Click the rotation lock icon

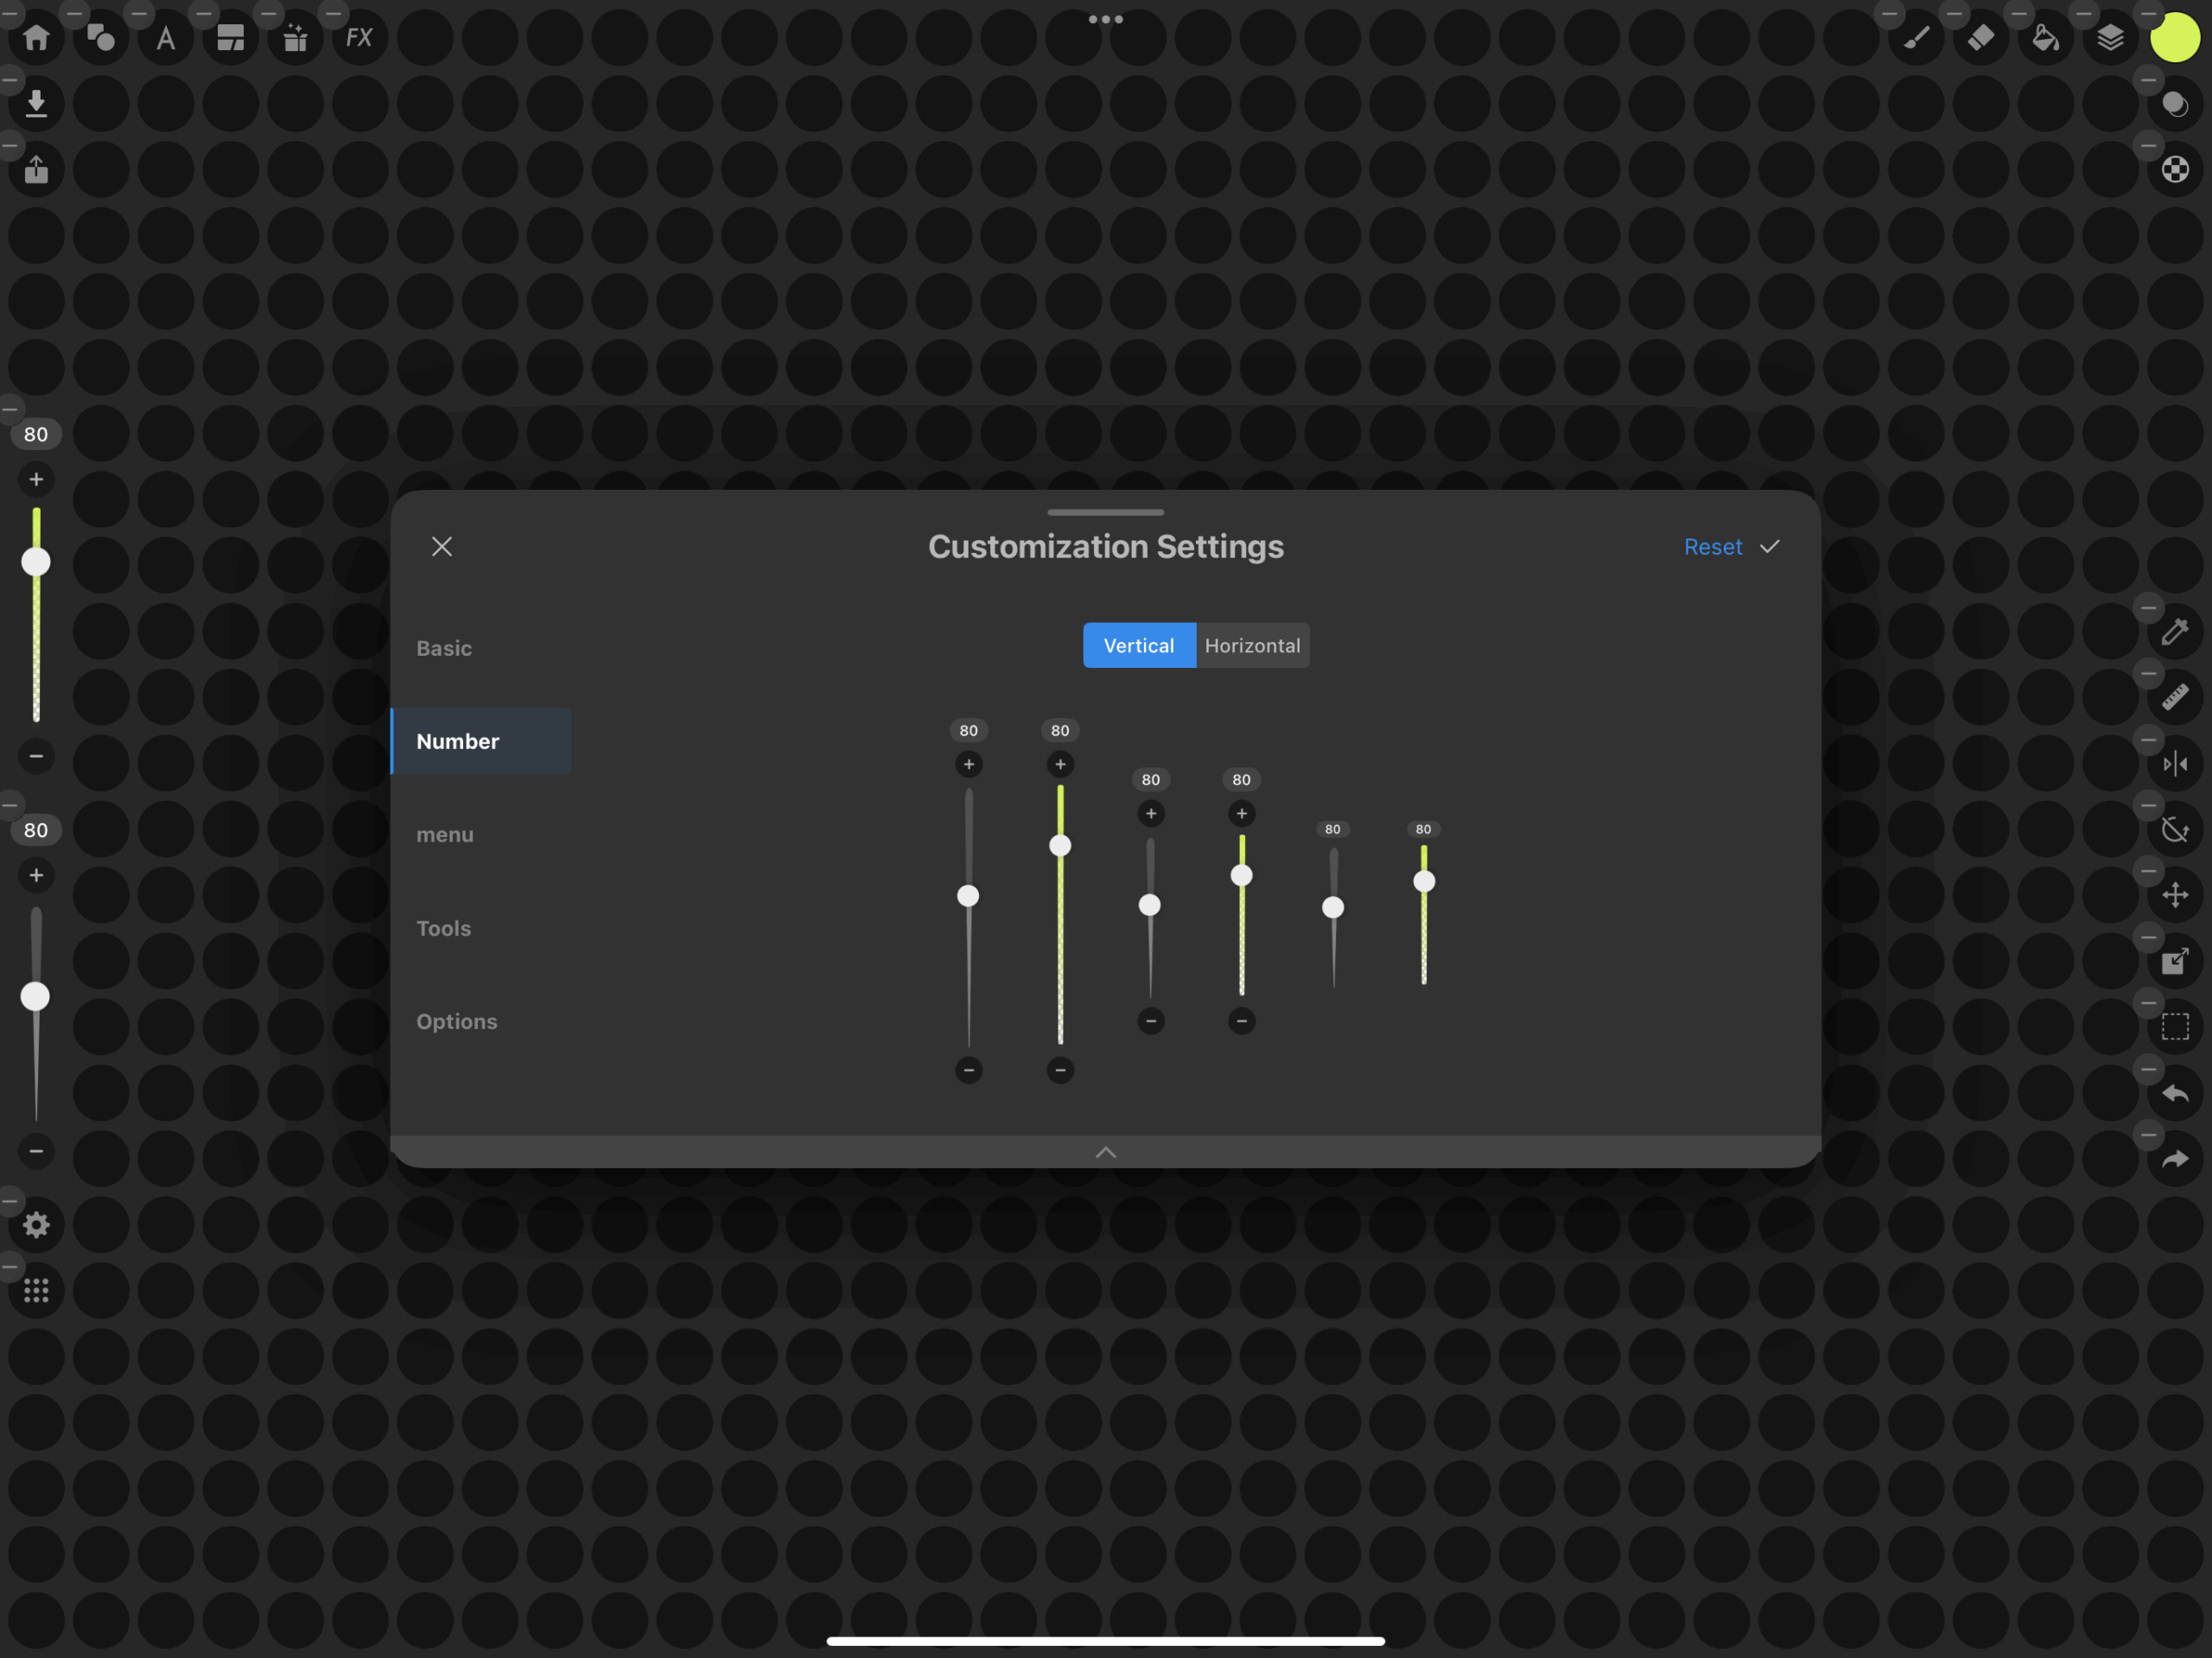point(2175,829)
